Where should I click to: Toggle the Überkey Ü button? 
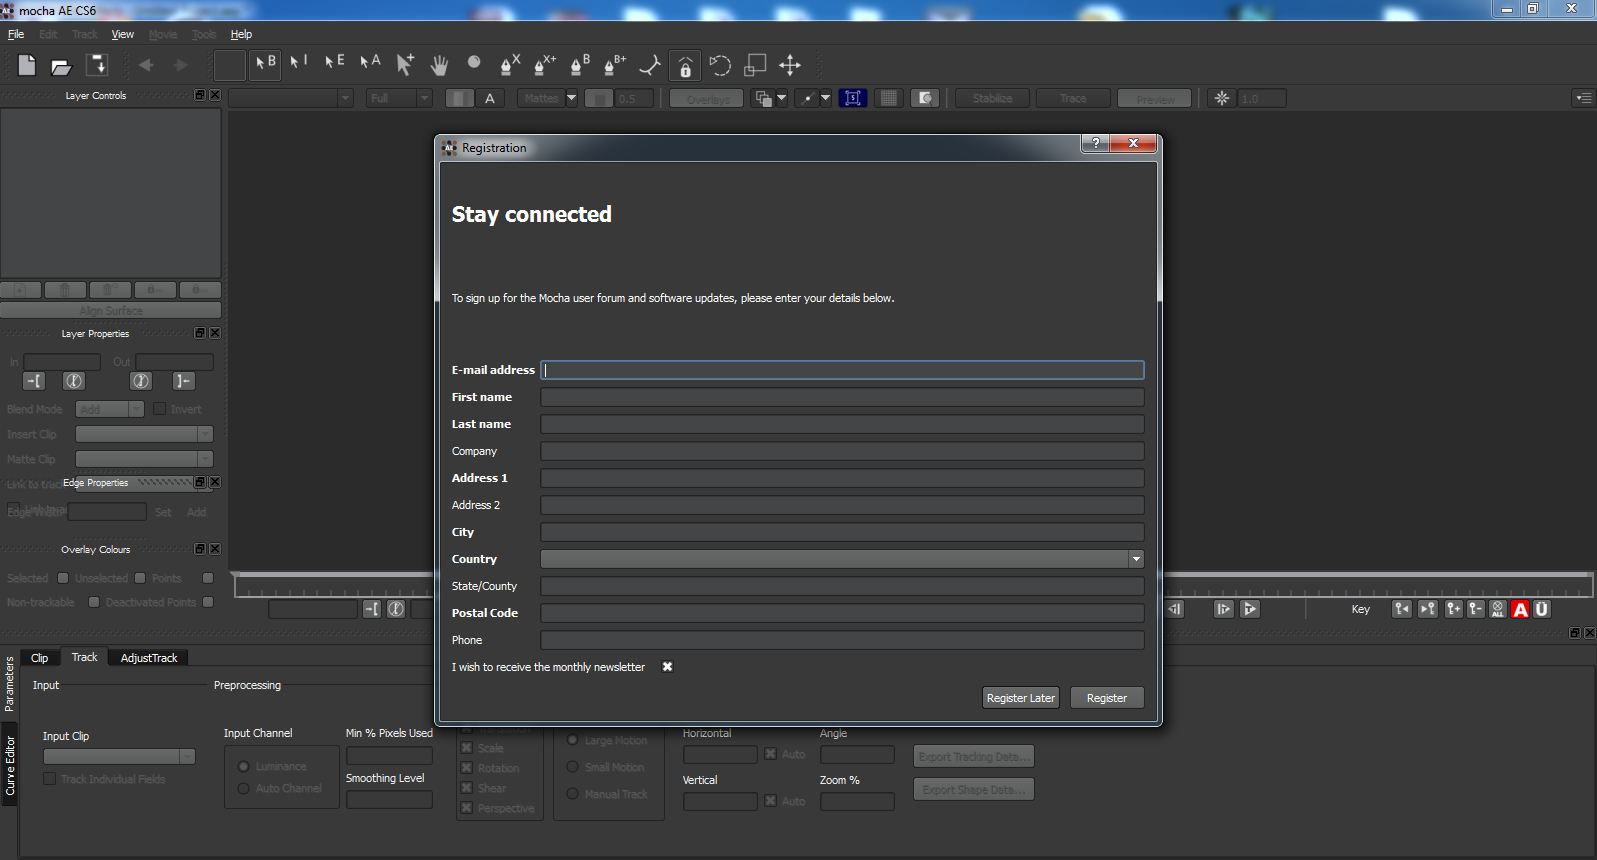tap(1542, 609)
